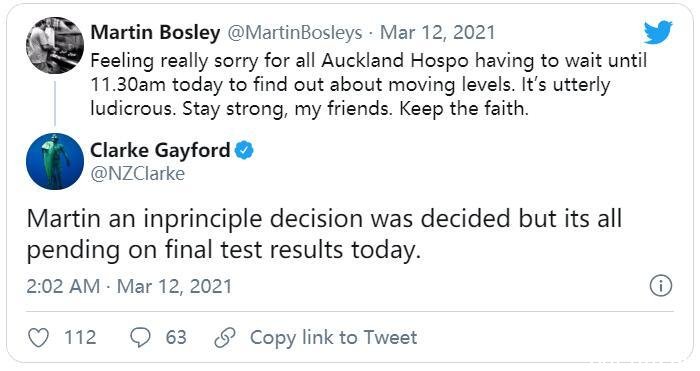Viewport: 700px width, 371px height.
Task: Select Copy link to Tweet
Action: pyautogui.click(x=333, y=338)
